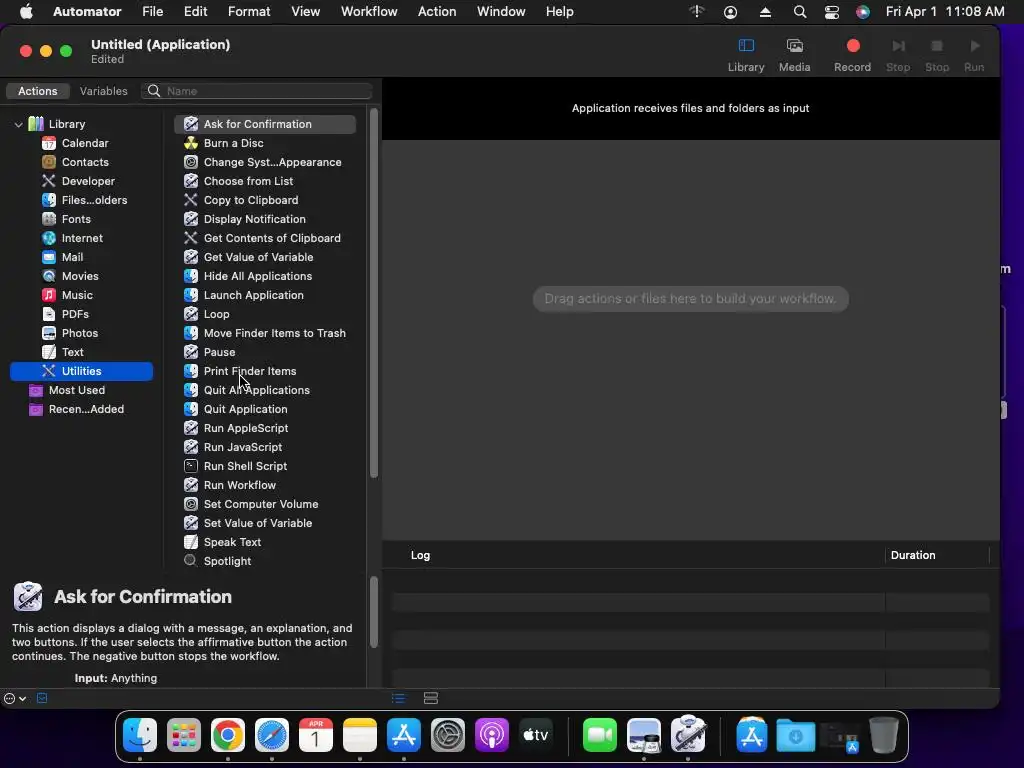Open the Media browser

tap(794, 55)
